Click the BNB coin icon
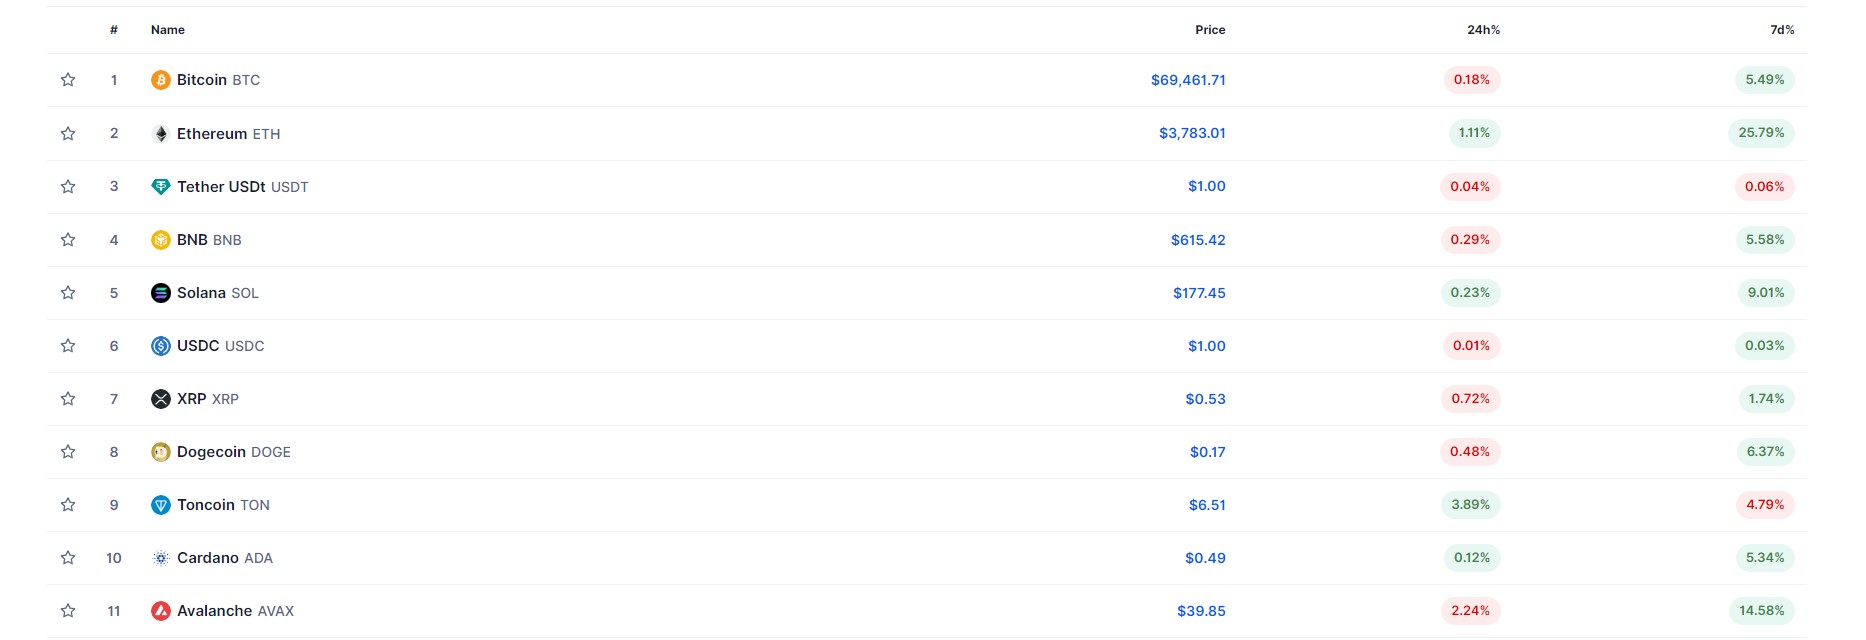Image resolution: width=1866 pixels, height=640 pixels. tap(161, 240)
